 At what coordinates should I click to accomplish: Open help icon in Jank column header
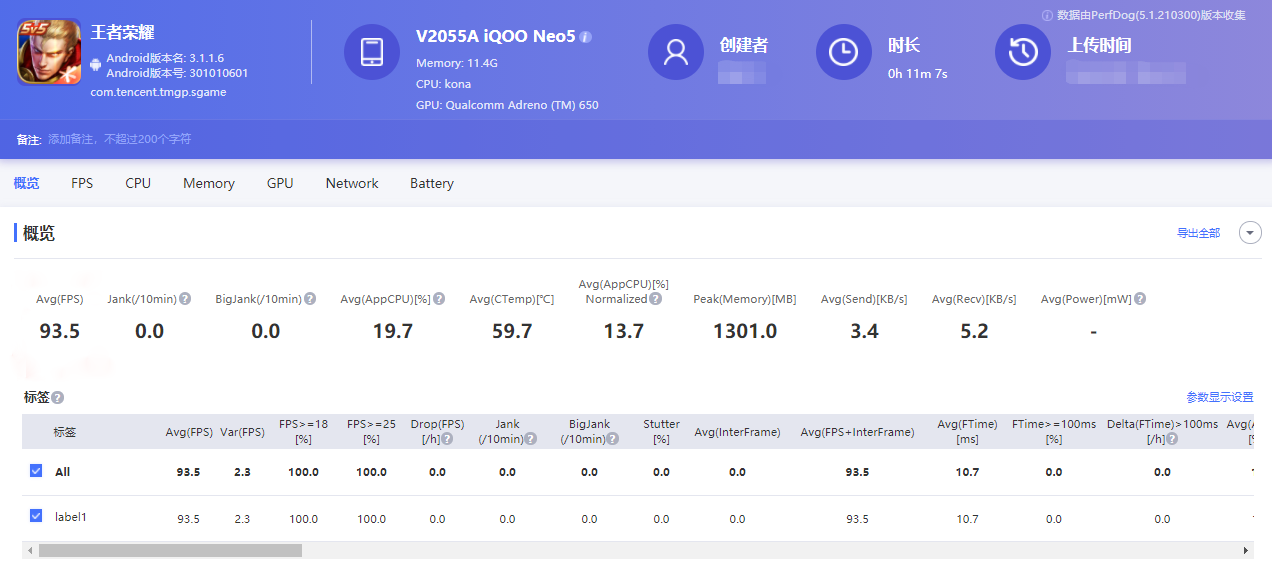click(531, 439)
